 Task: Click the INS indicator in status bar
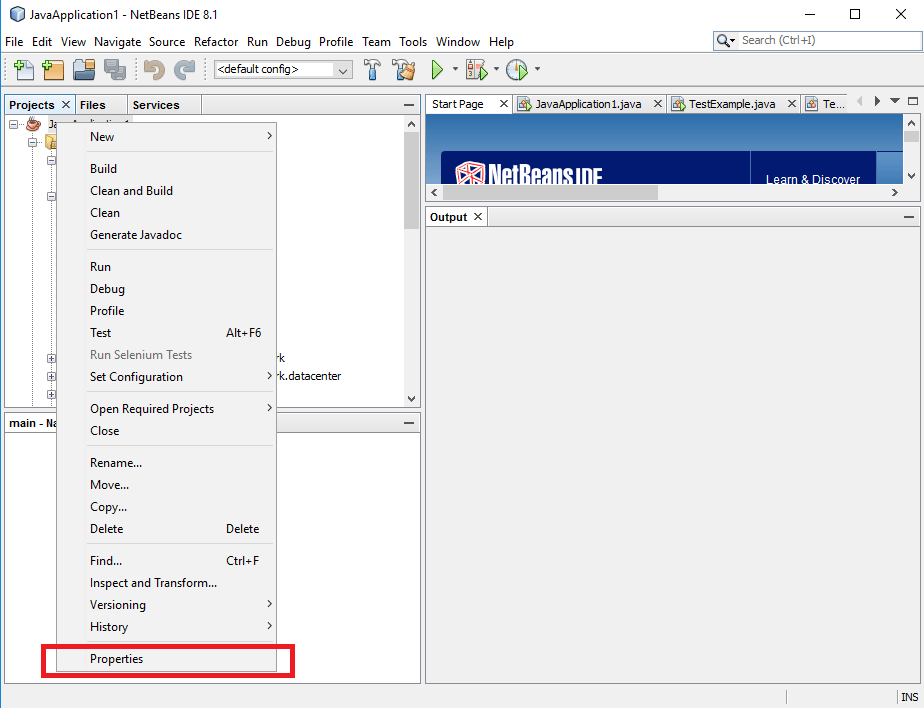[x=909, y=697]
